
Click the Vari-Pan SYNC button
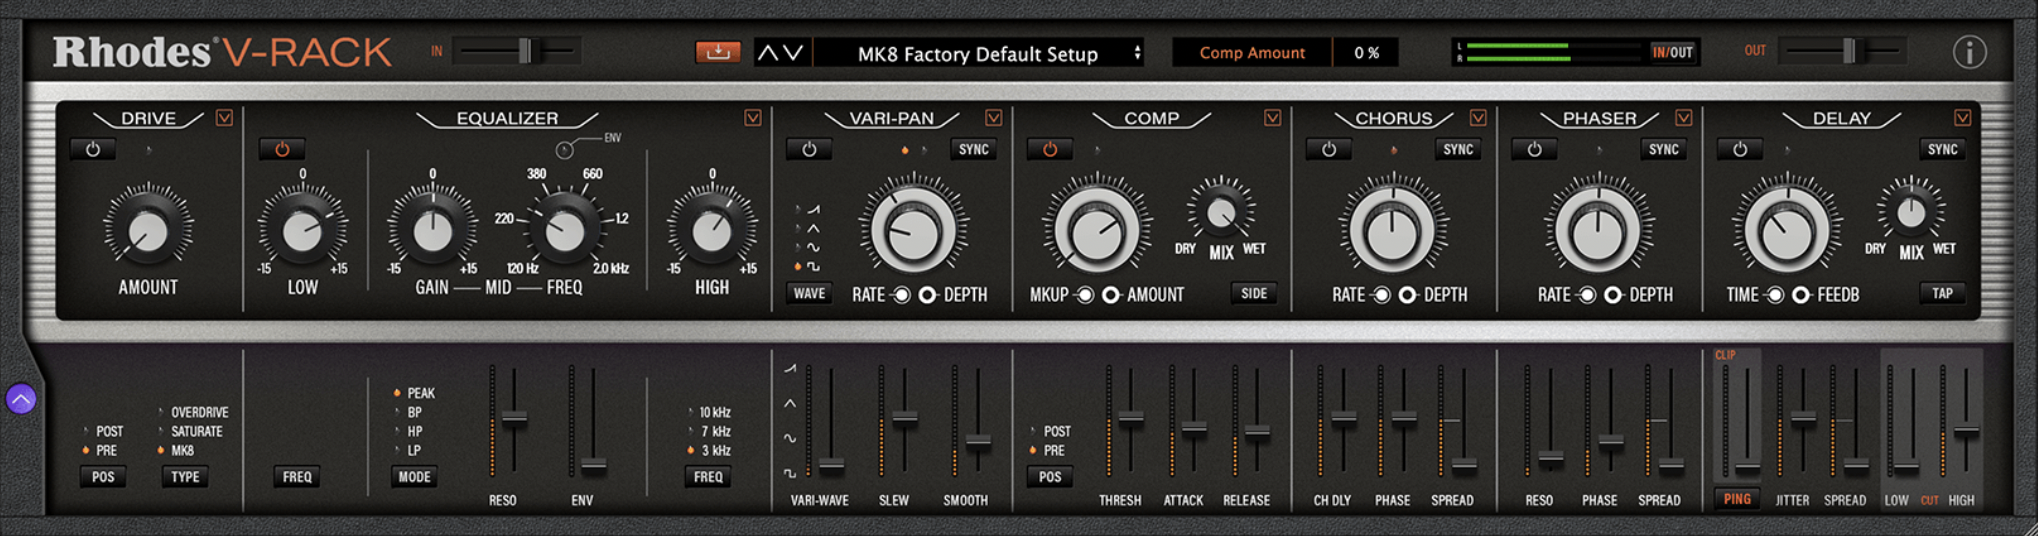click(973, 150)
